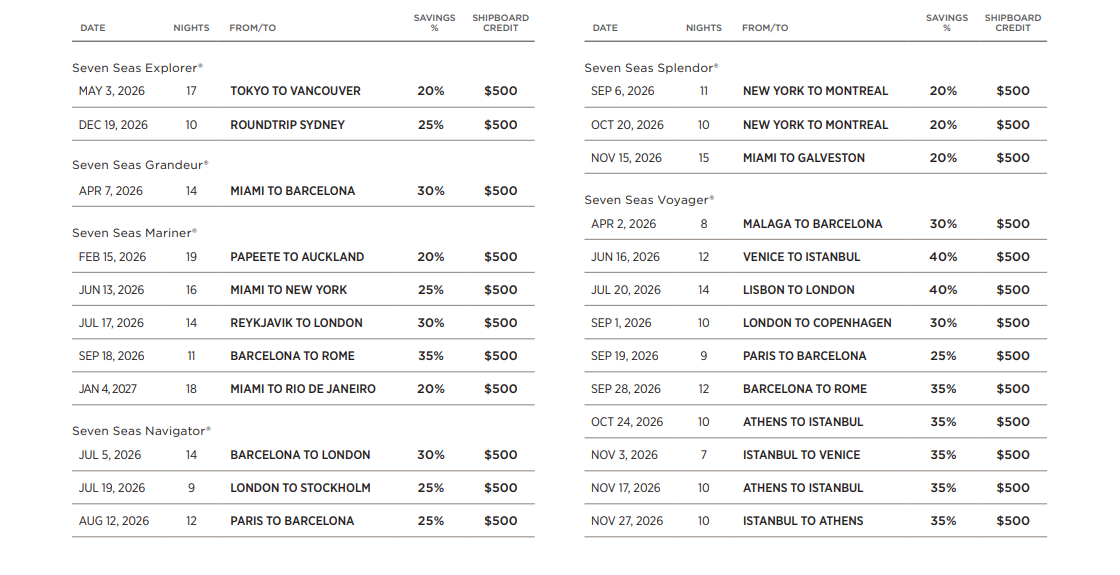This screenshot has width=1120, height=575.
Task: Click the SEP 6, 2026 departure date
Action: [622, 91]
